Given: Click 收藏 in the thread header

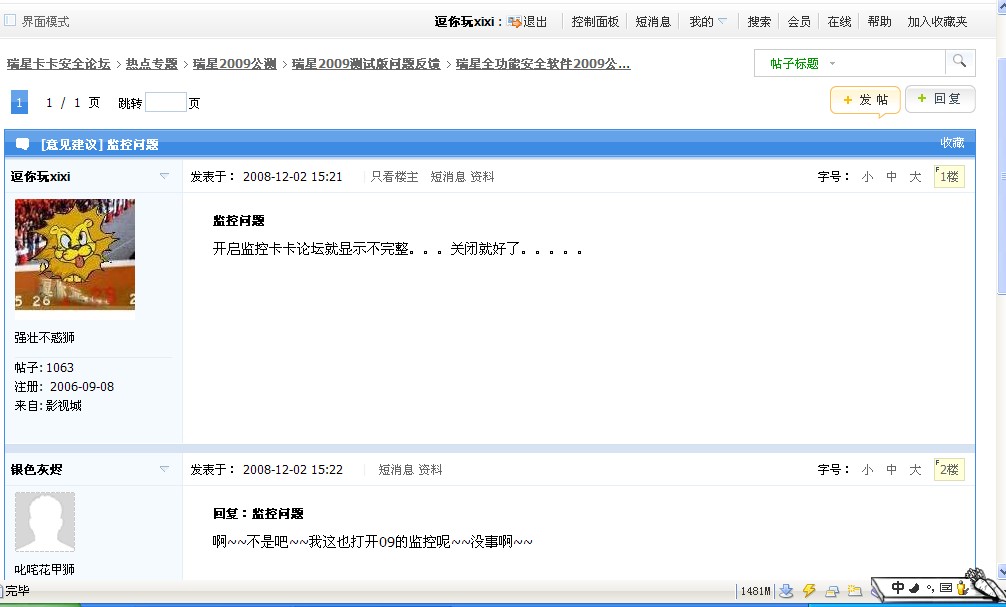Looking at the screenshot, I should coord(952,142).
